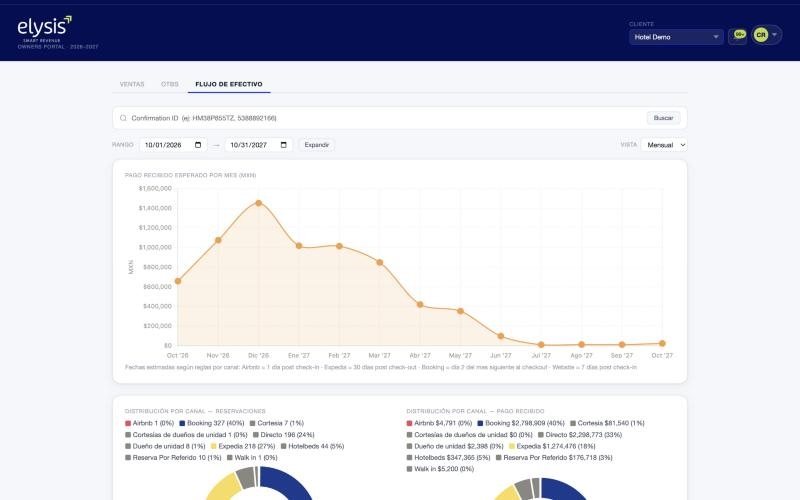Toggle Walk in $5,200 (0%) legend entry

click(440, 469)
